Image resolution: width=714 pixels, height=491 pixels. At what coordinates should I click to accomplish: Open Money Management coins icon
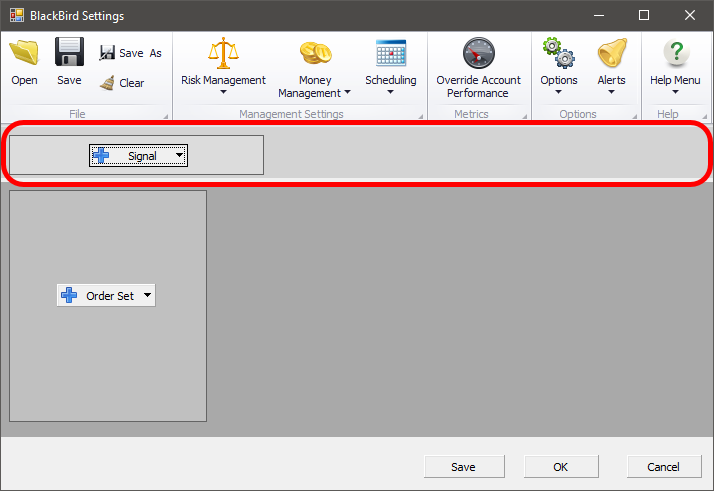point(315,53)
